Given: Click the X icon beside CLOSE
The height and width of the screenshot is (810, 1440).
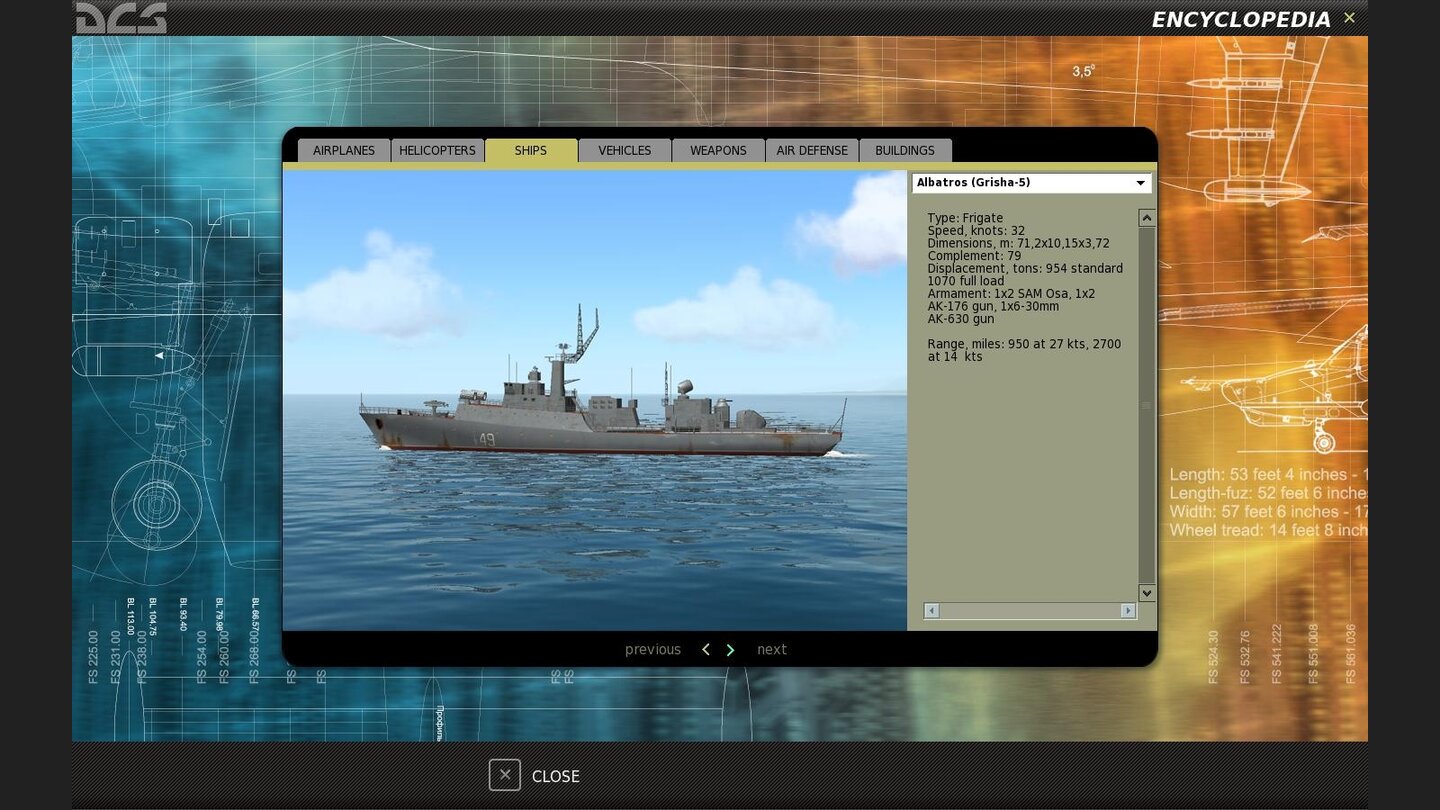Looking at the screenshot, I should (505, 775).
